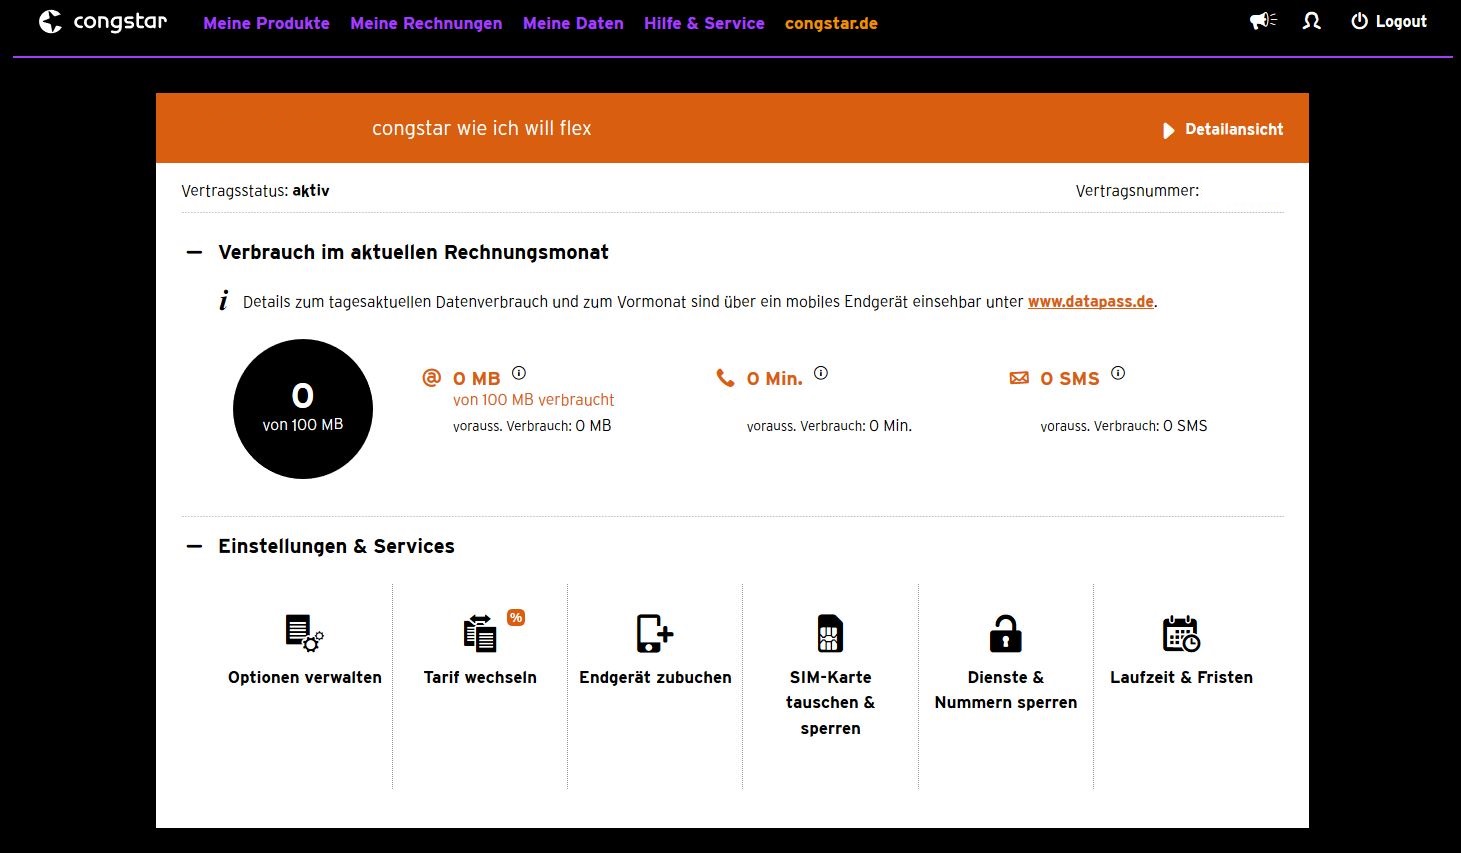Click the Dienste & Nummern sperren lock icon

point(1005,633)
